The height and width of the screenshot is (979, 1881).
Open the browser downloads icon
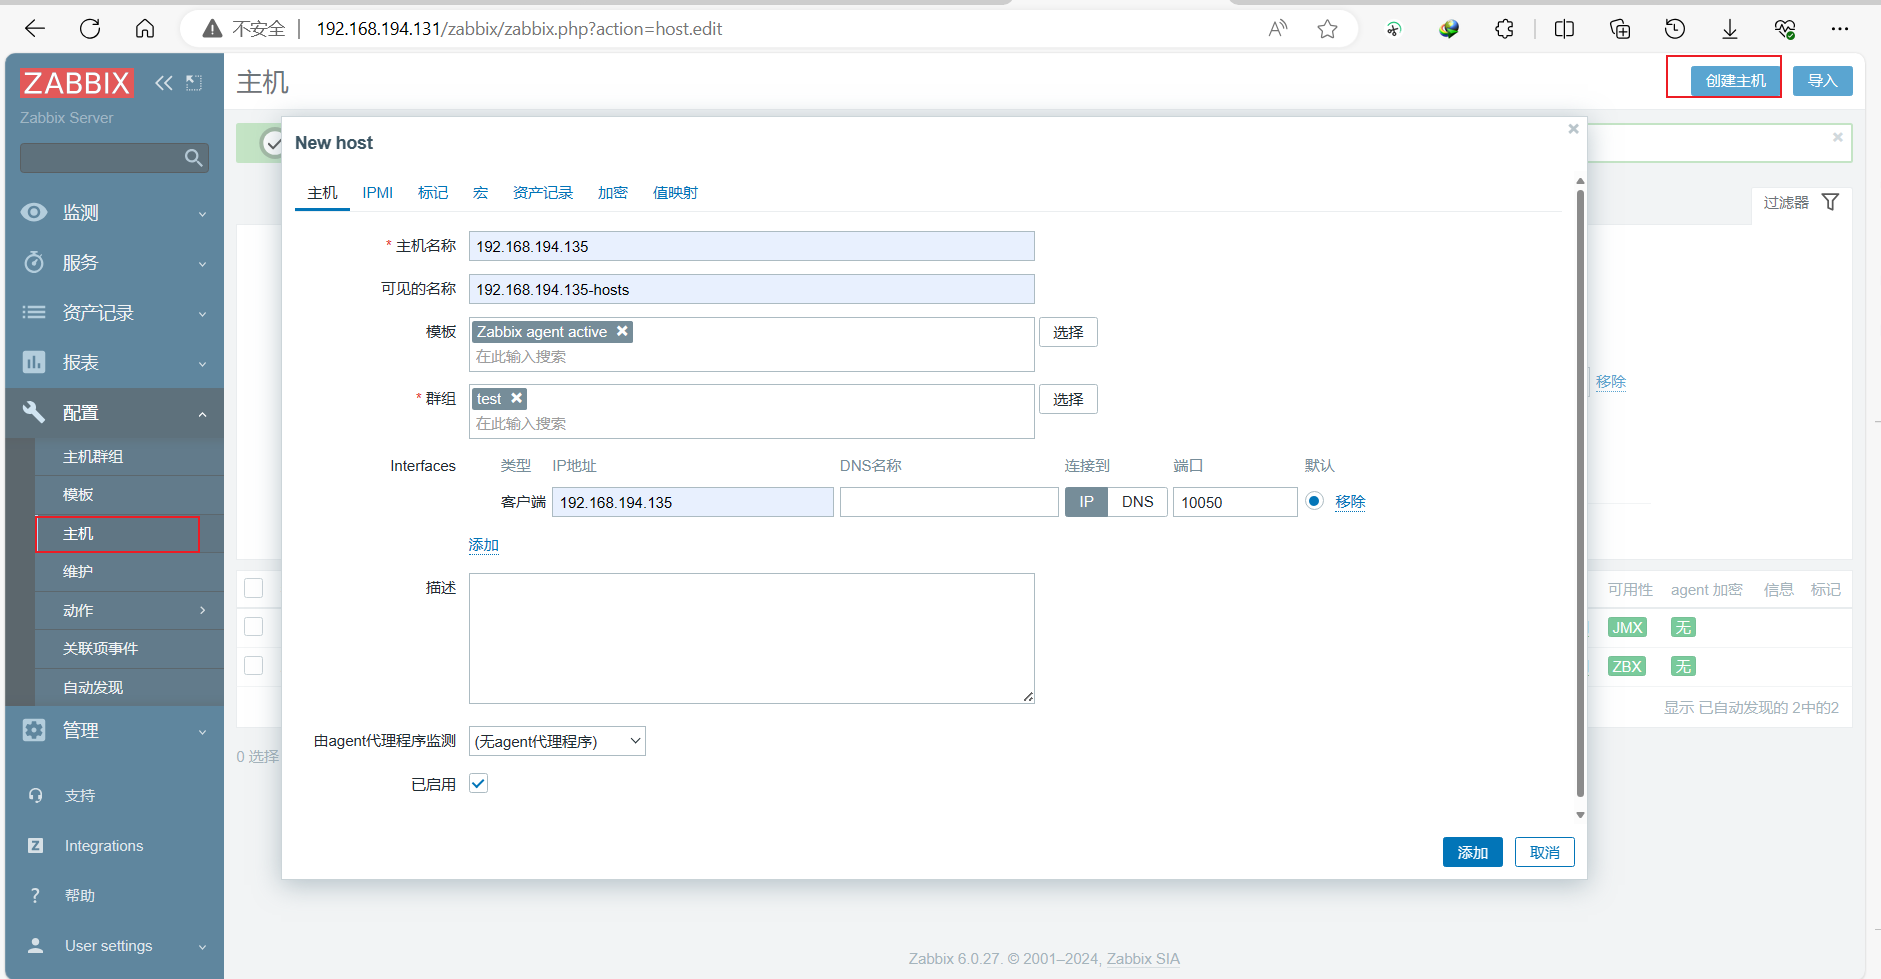click(1730, 29)
